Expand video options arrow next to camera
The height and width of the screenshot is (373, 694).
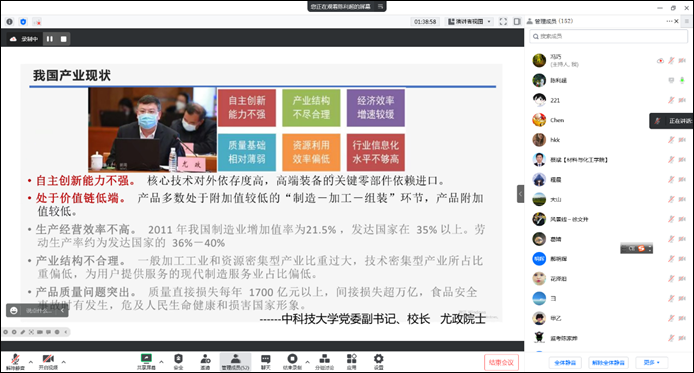coord(63,362)
